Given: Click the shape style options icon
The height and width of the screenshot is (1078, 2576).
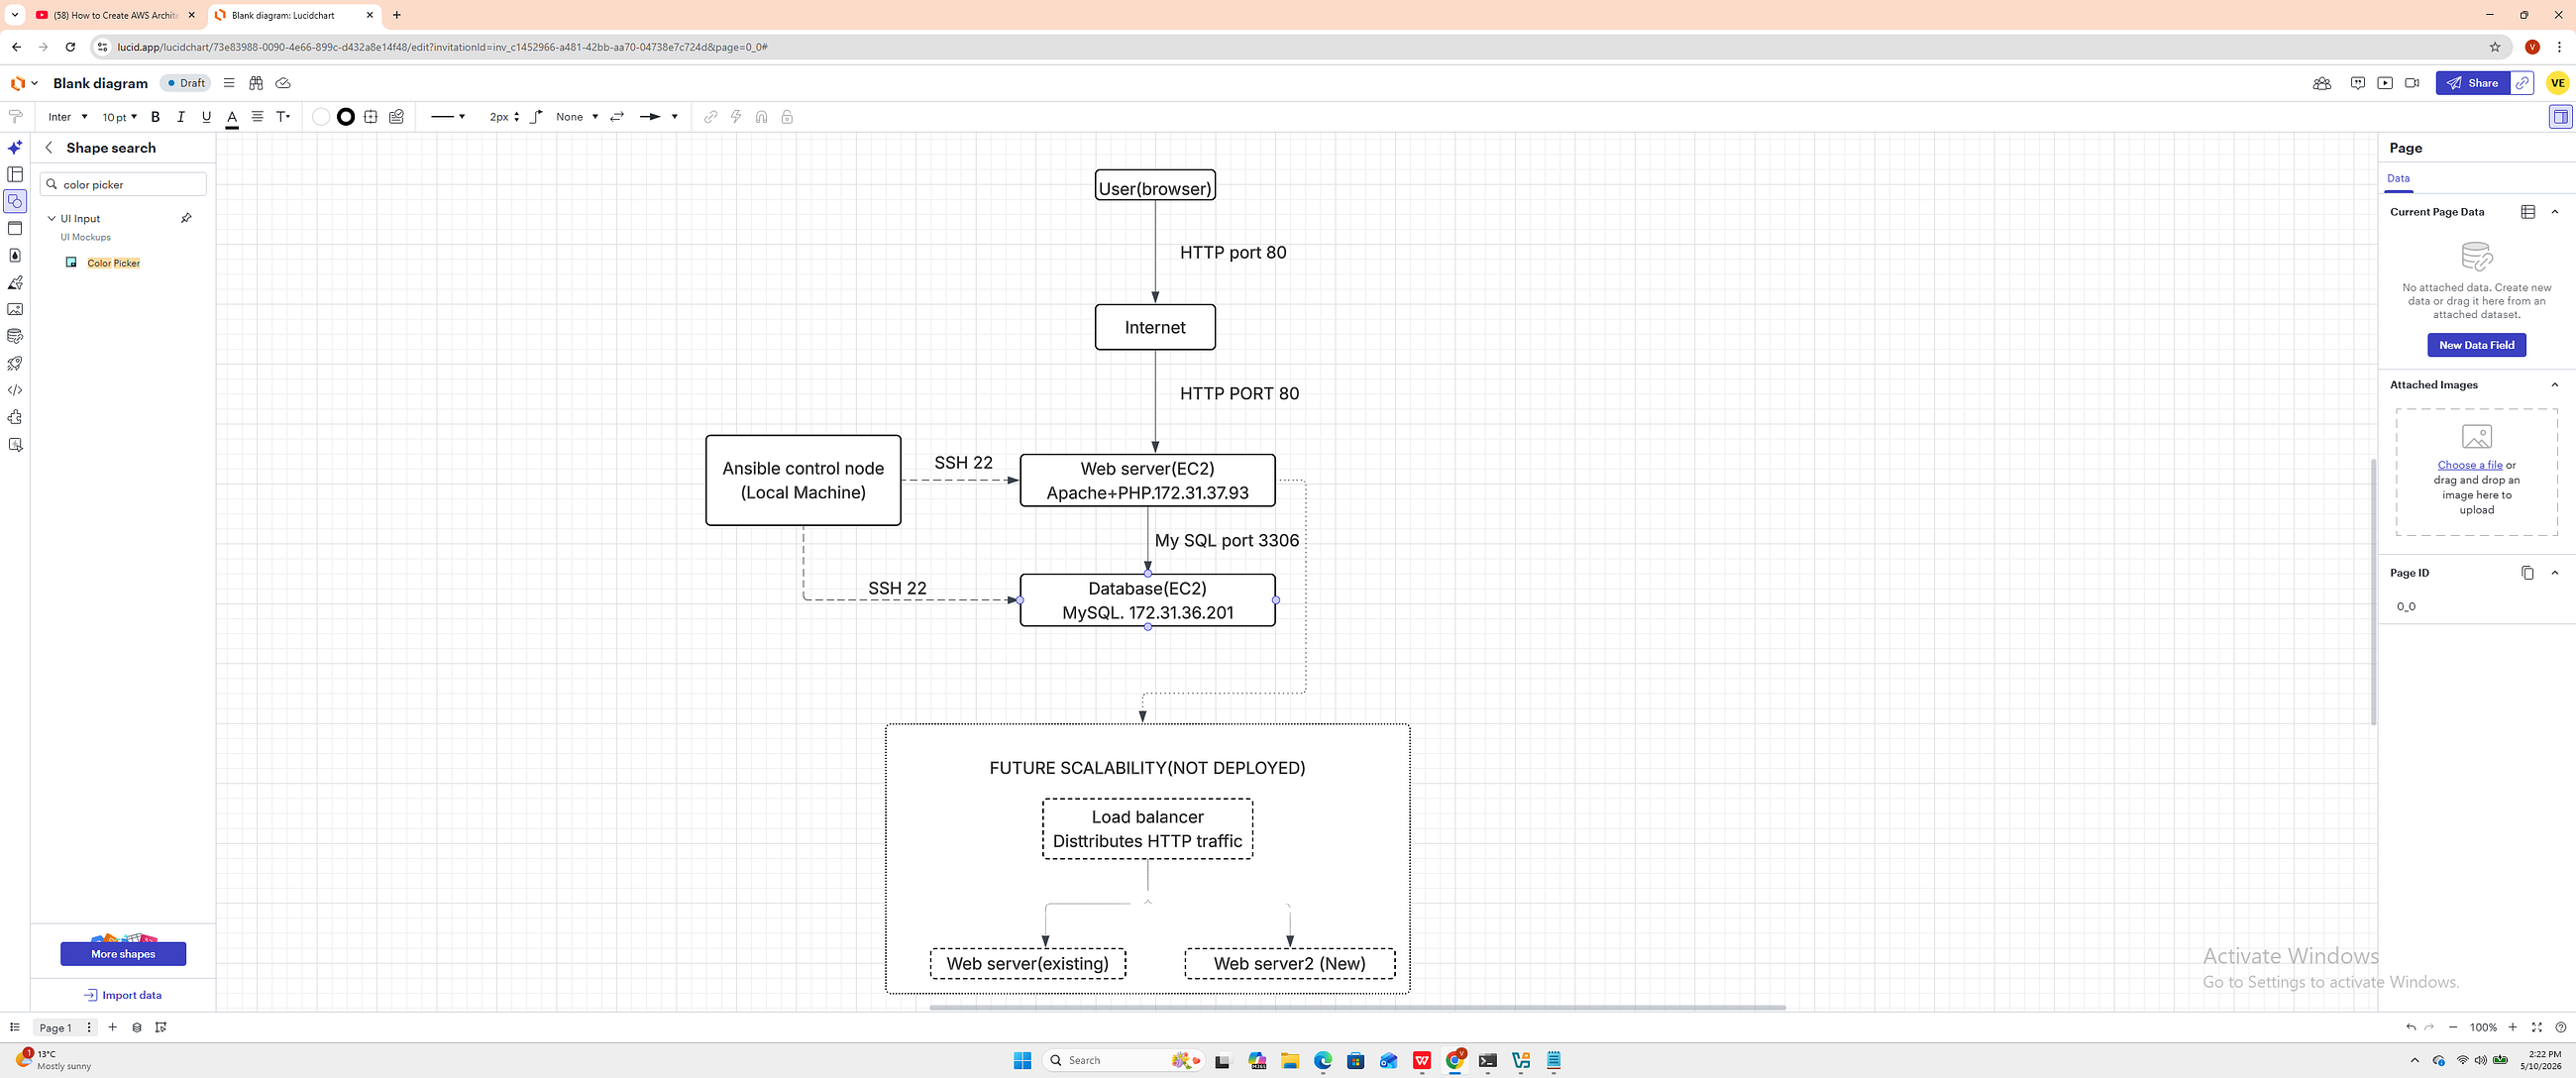Looking at the screenshot, I should (x=371, y=117).
